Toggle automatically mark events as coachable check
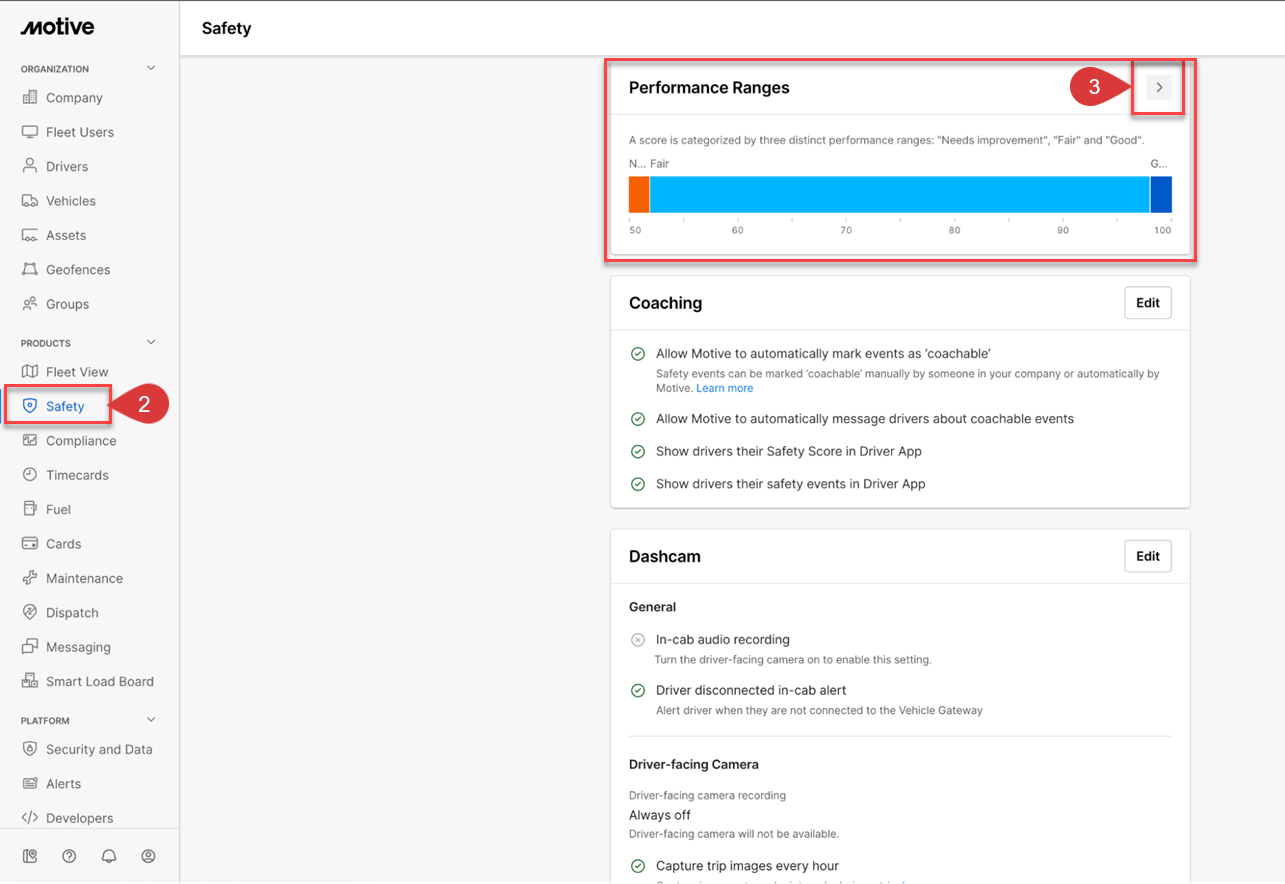The image size is (1285, 884). pos(638,354)
